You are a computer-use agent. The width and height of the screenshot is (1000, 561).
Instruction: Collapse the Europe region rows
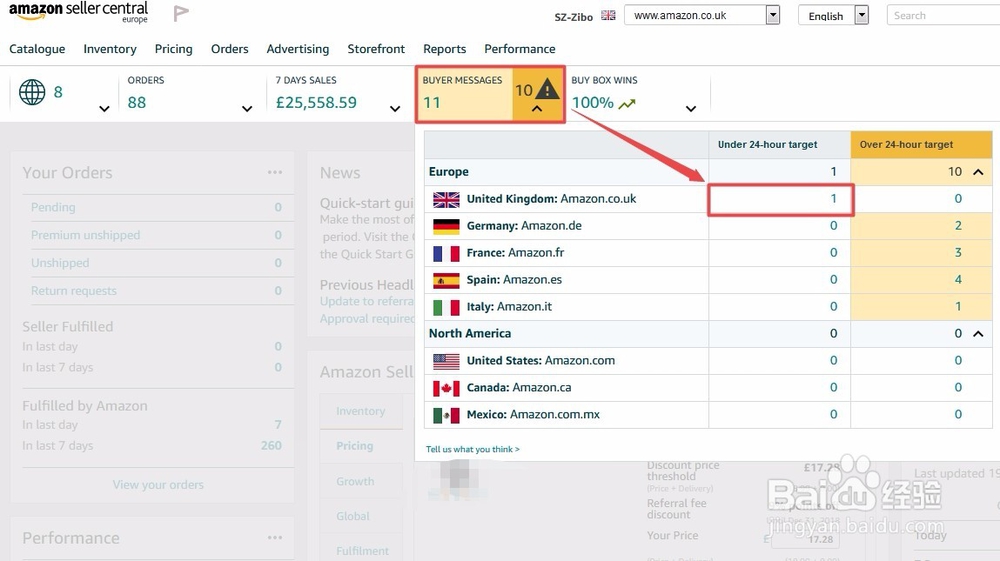tap(978, 172)
